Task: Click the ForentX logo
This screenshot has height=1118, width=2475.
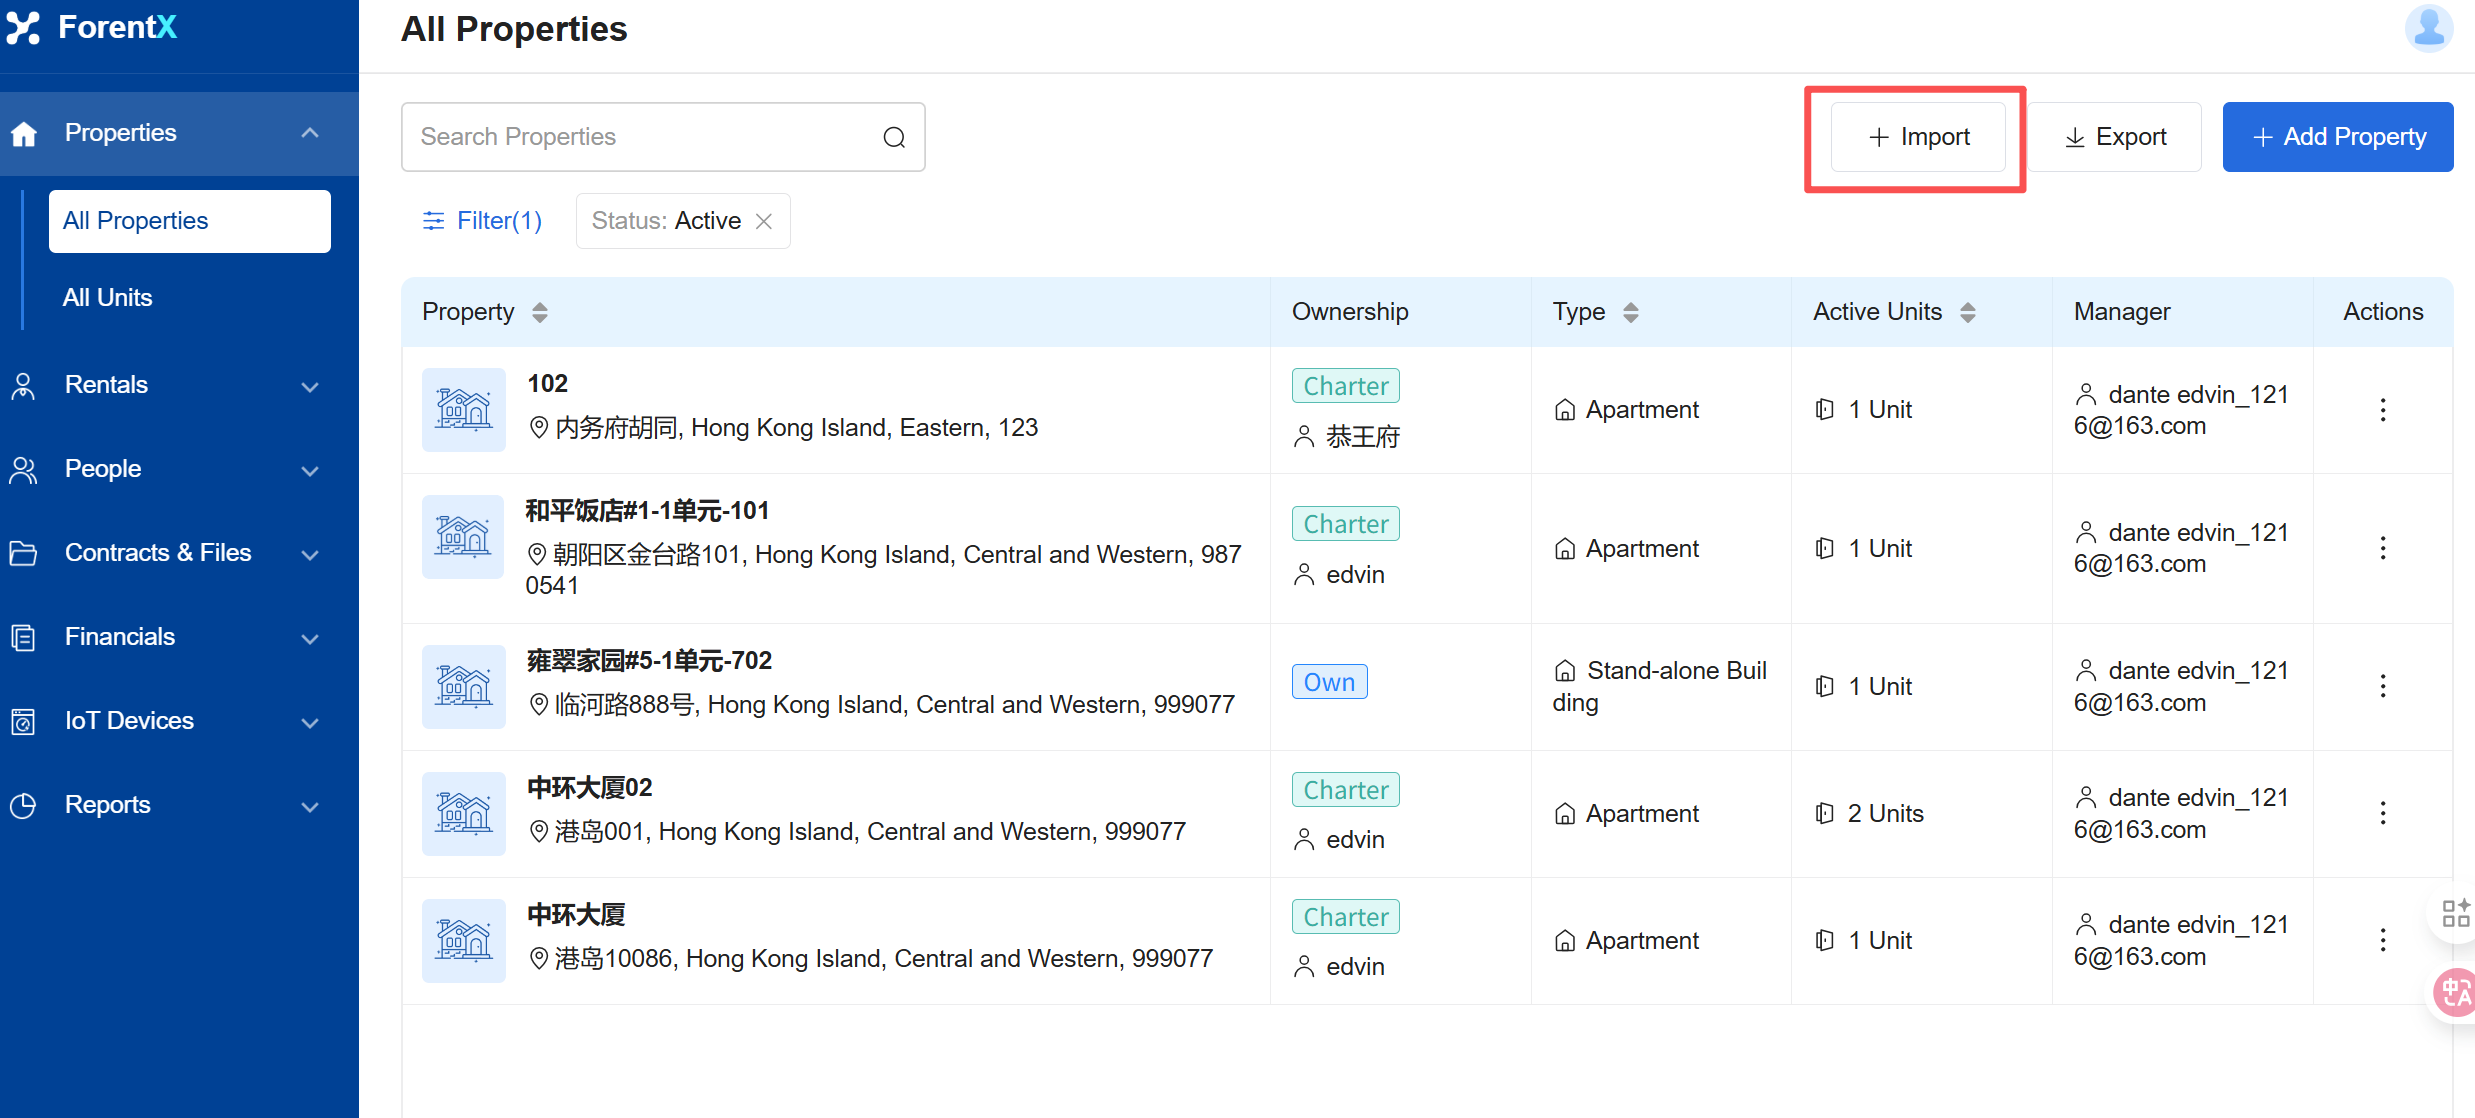Action: 92,28
